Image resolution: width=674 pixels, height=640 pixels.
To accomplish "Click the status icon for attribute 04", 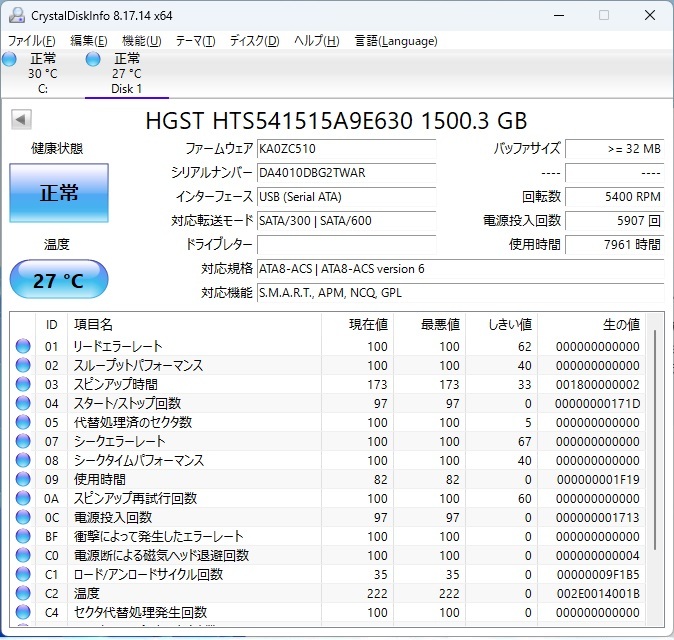I will [23, 403].
